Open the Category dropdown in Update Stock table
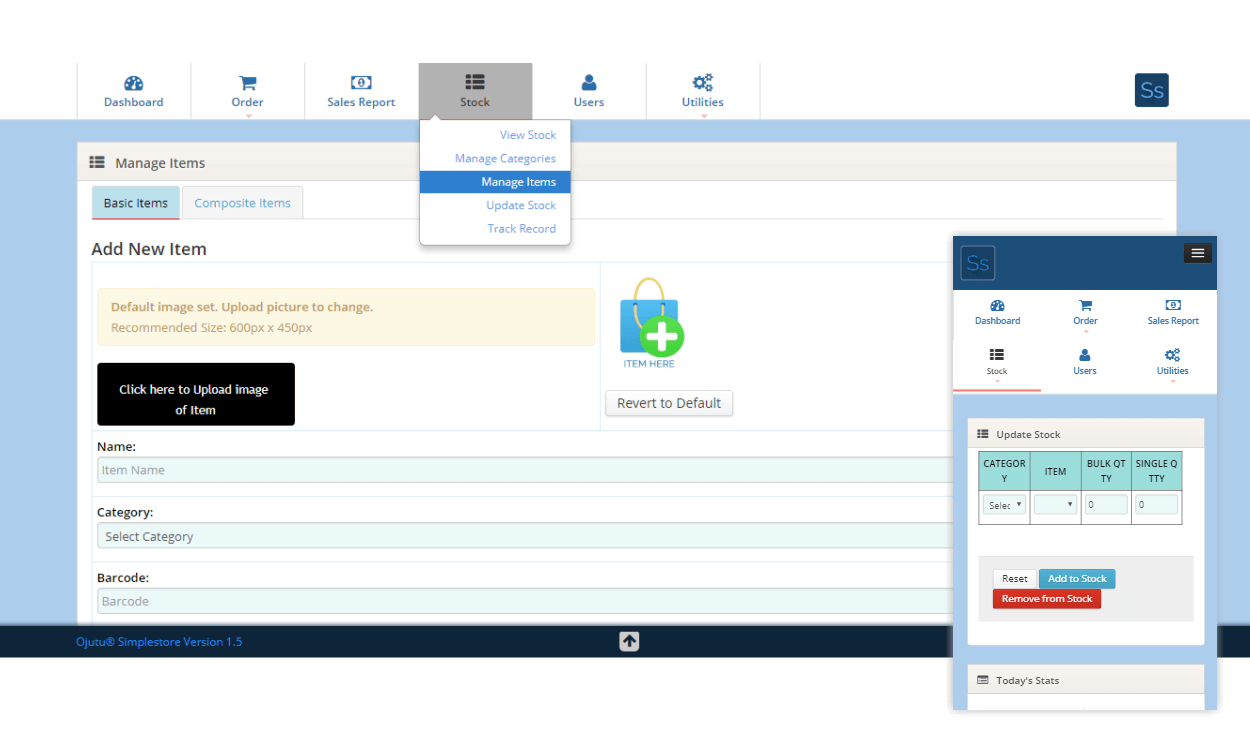This screenshot has width=1250, height=750. (x=1004, y=505)
